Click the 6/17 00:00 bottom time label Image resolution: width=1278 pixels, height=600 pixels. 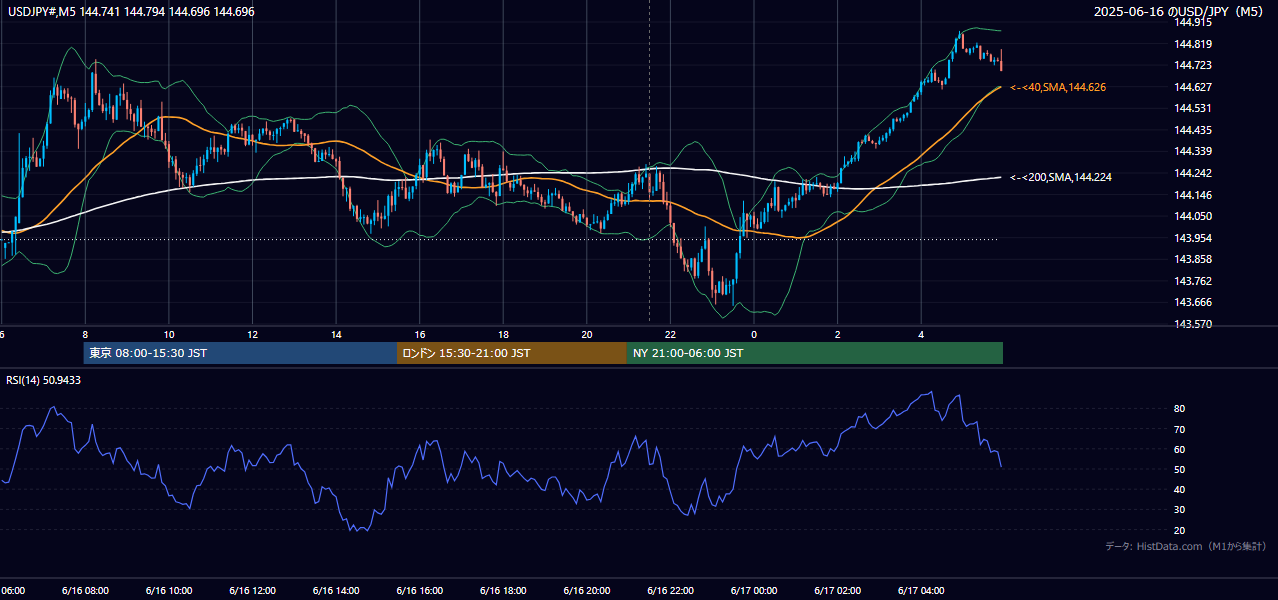754,590
